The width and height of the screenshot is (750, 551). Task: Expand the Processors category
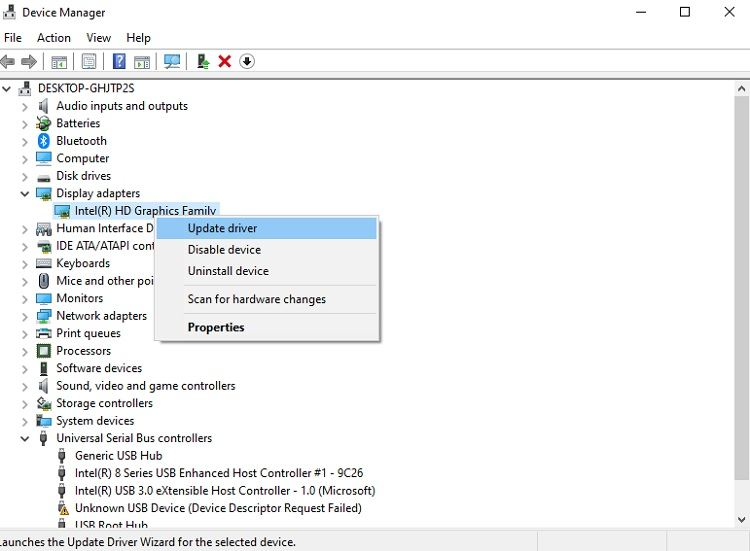[25, 351]
